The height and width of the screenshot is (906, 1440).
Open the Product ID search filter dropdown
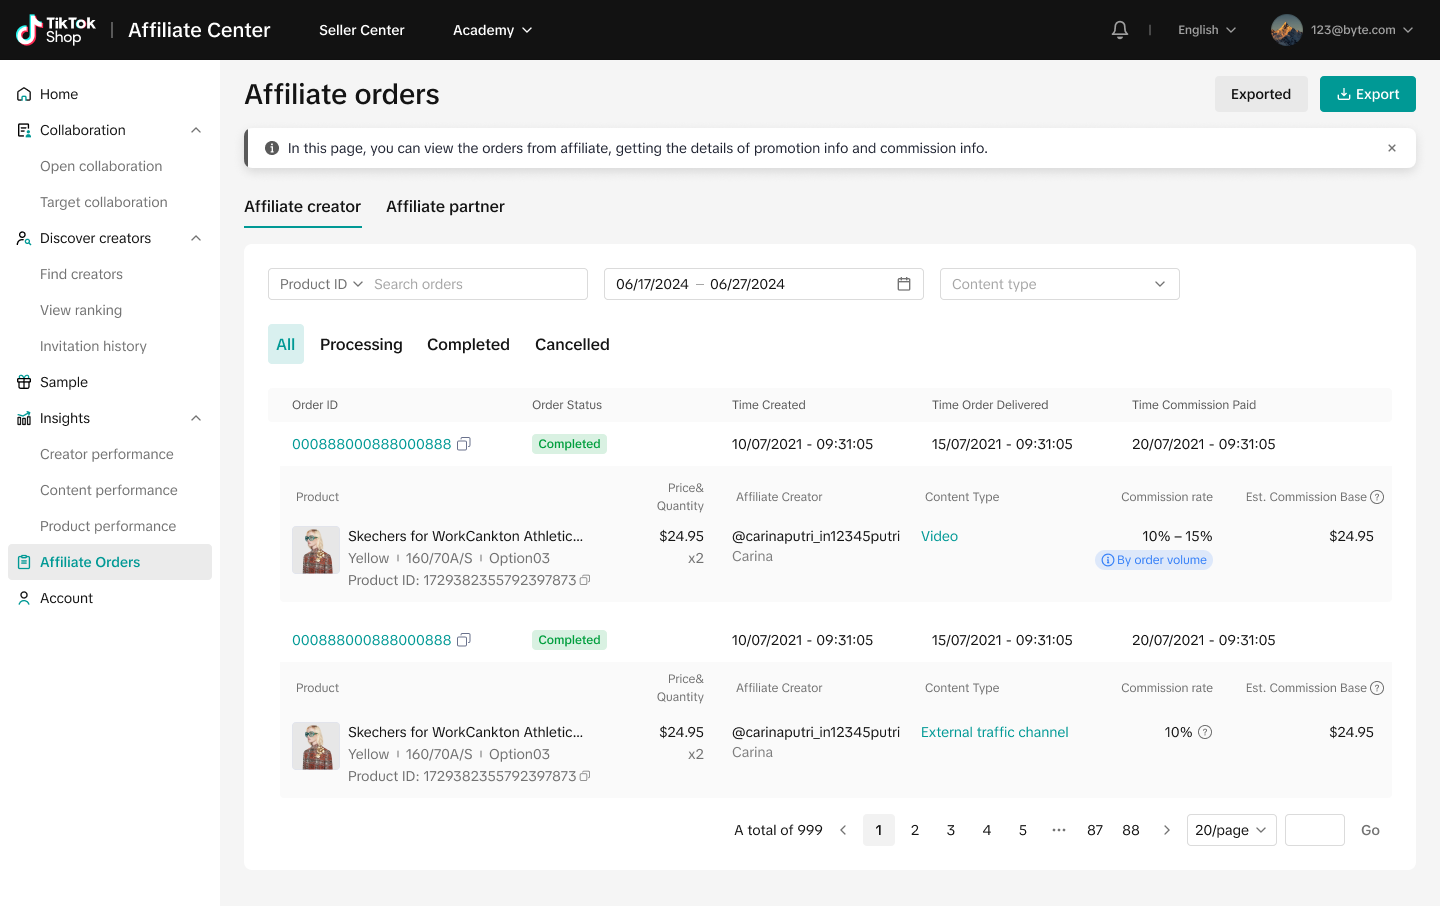pos(321,284)
